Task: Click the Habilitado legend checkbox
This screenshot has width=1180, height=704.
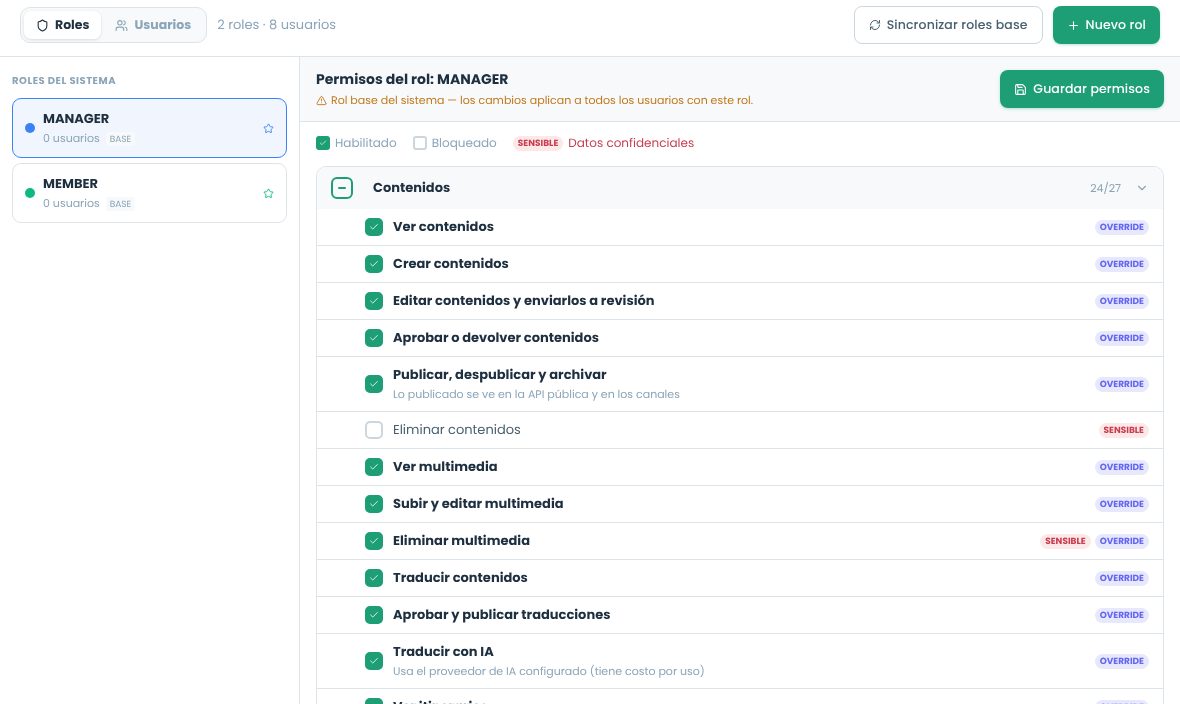Action: click(323, 143)
